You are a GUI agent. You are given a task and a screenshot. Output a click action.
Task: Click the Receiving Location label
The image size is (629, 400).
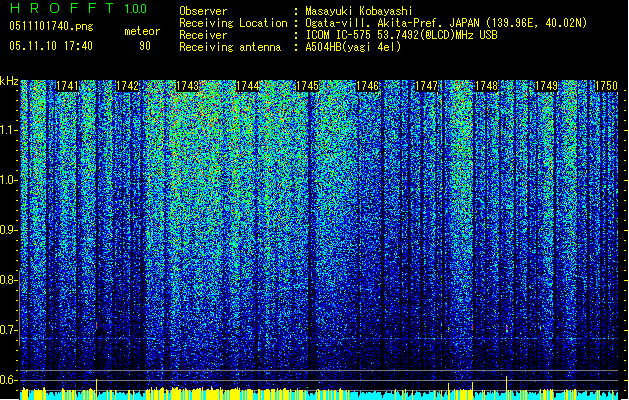[233, 23]
